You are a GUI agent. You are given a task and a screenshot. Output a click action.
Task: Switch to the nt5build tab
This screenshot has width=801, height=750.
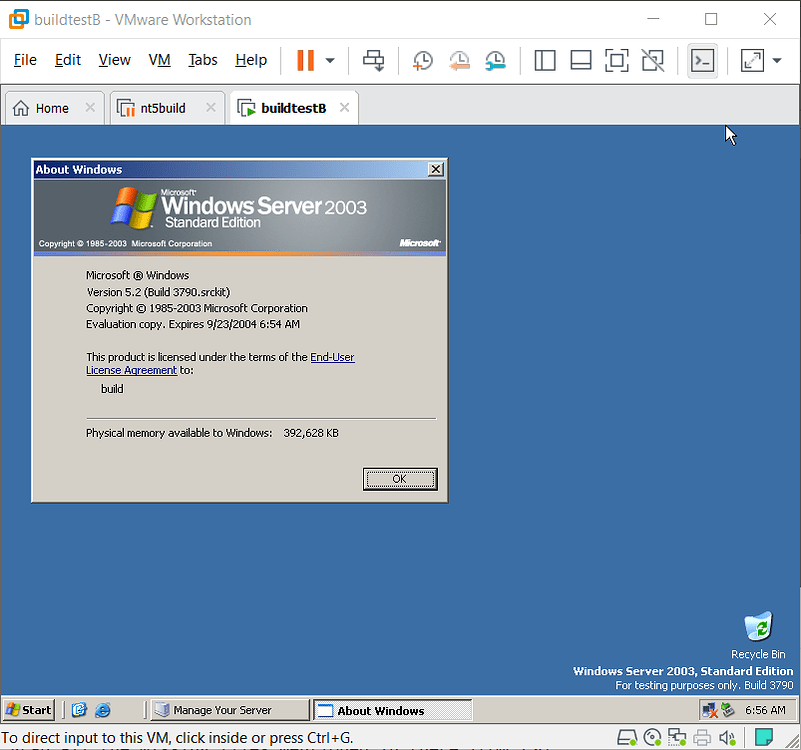pyautogui.click(x=166, y=107)
